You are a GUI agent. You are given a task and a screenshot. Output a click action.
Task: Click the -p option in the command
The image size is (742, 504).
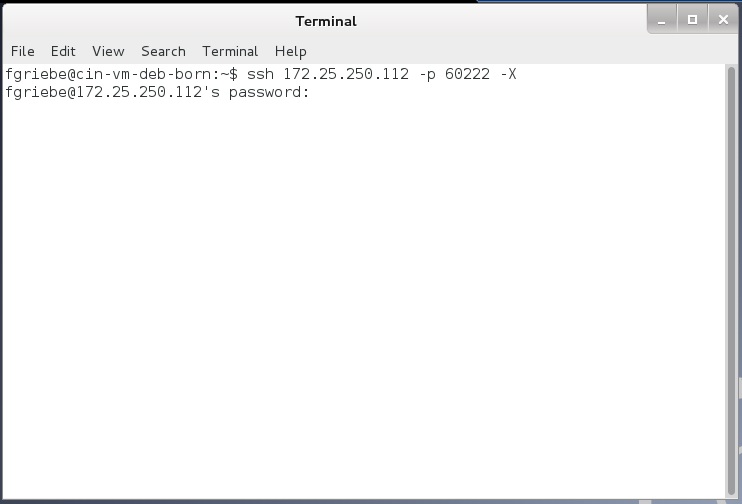pos(427,75)
